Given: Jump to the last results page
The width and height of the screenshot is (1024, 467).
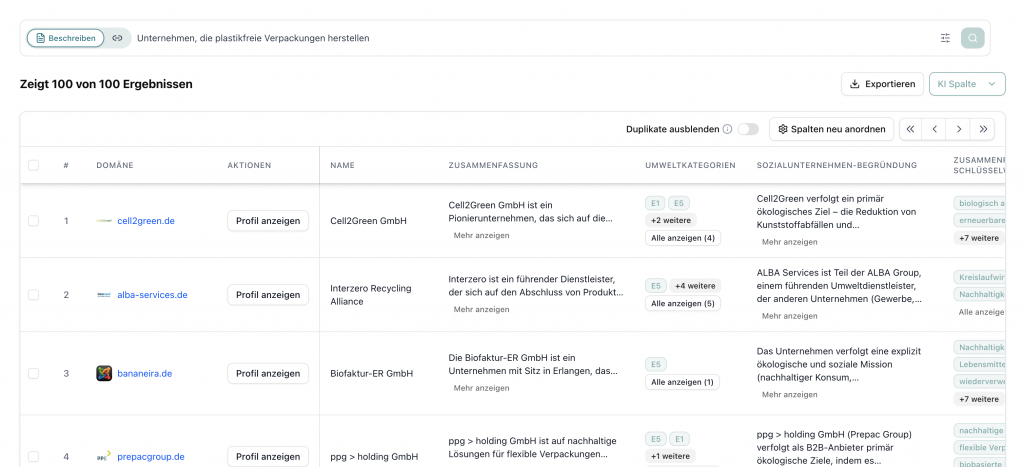Looking at the screenshot, I should [x=982, y=129].
